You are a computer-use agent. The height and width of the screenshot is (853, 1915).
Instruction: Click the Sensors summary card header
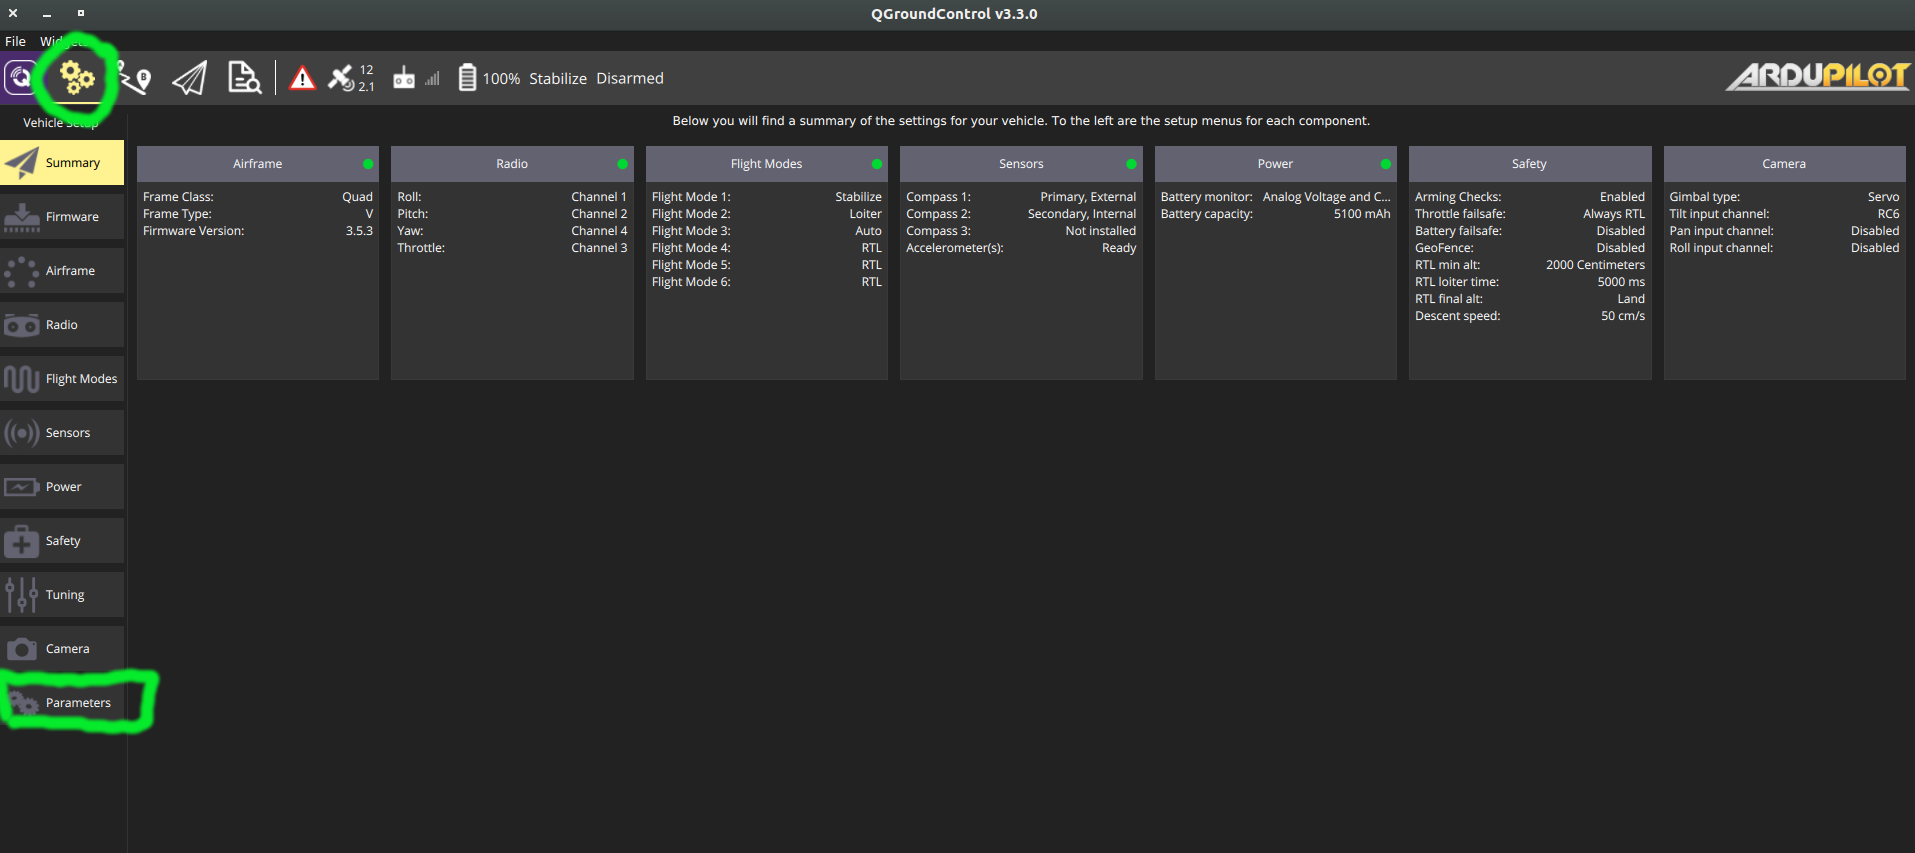pos(1021,164)
